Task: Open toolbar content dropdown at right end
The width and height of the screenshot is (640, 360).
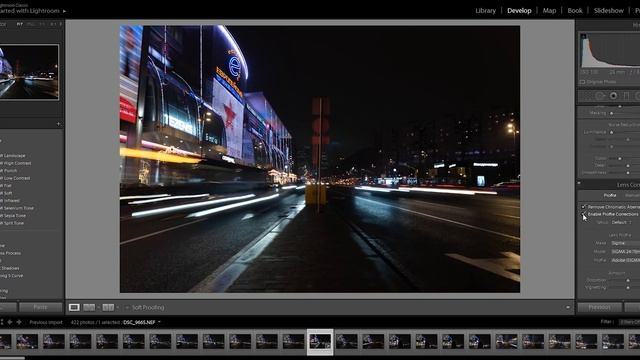Action: [568, 307]
